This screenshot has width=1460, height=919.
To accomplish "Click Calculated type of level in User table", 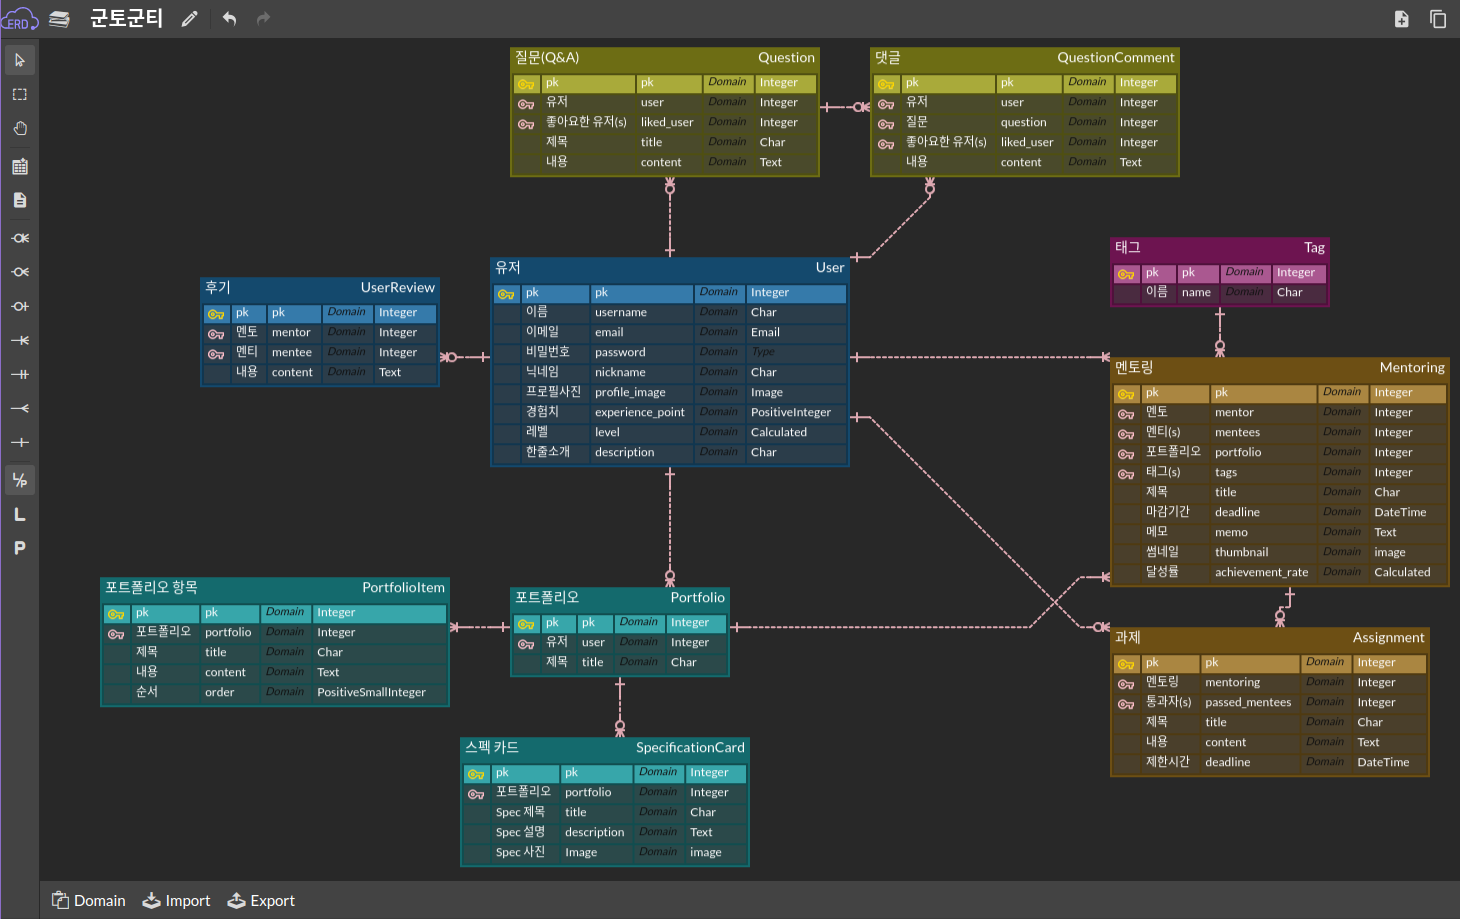I will [x=779, y=433].
